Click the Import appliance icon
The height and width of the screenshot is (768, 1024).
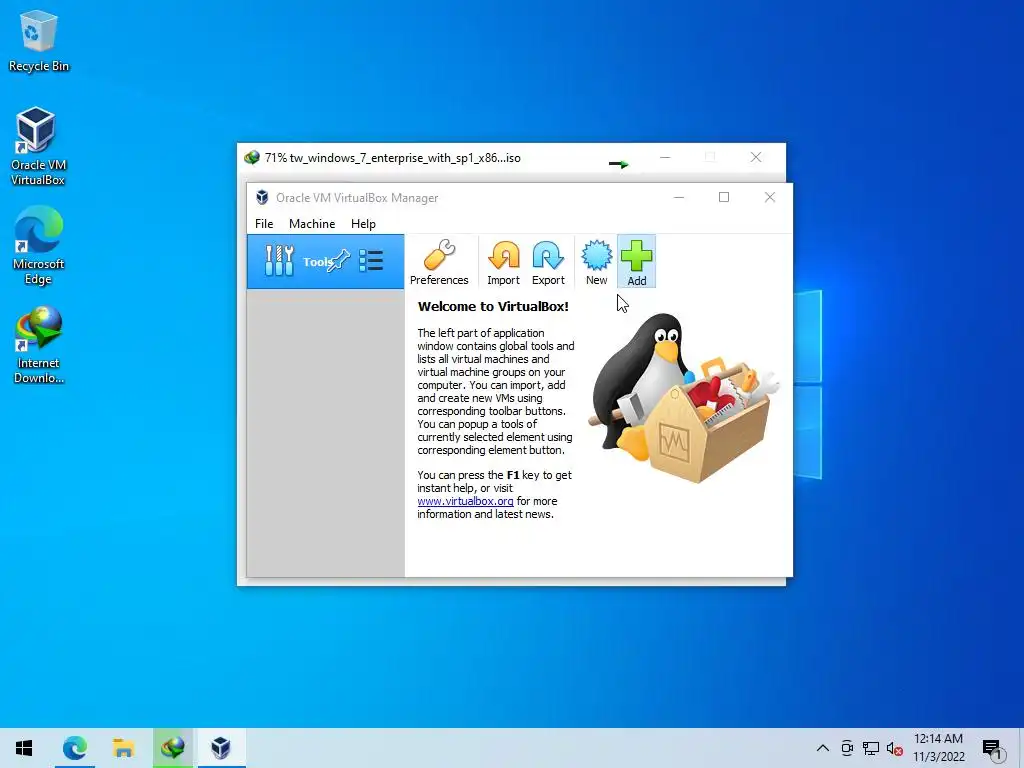pyautogui.click(x=503, y=262)
